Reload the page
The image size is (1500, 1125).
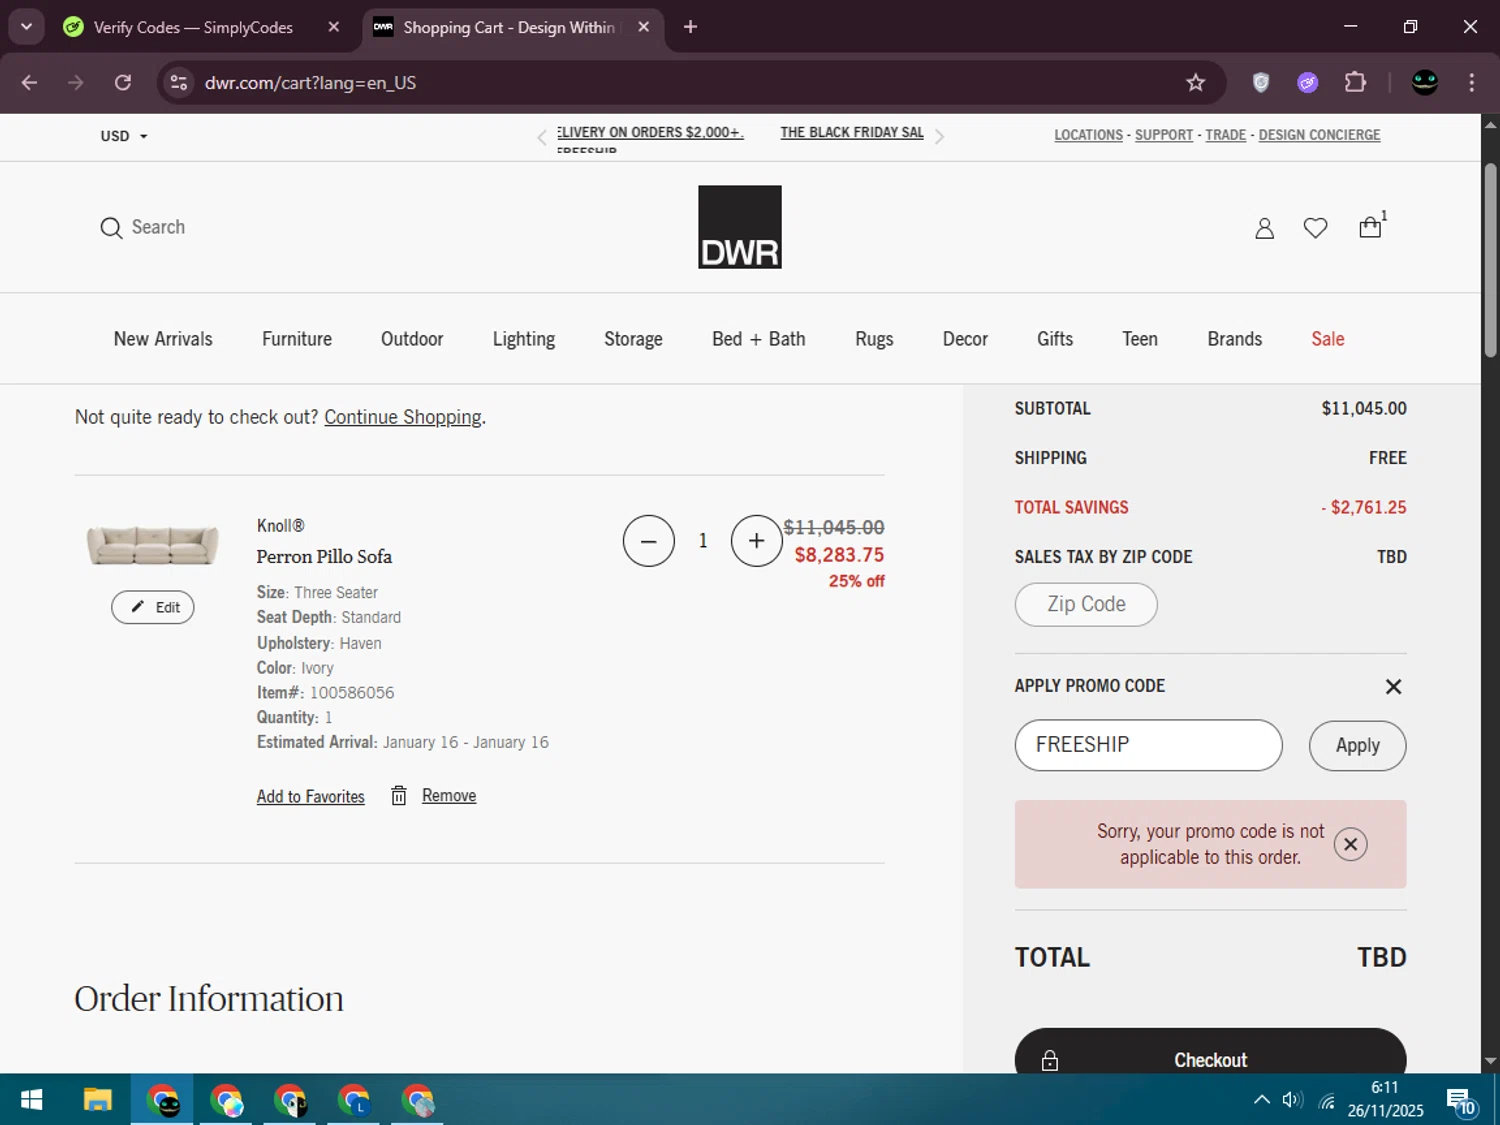click(x=123, y=83)
